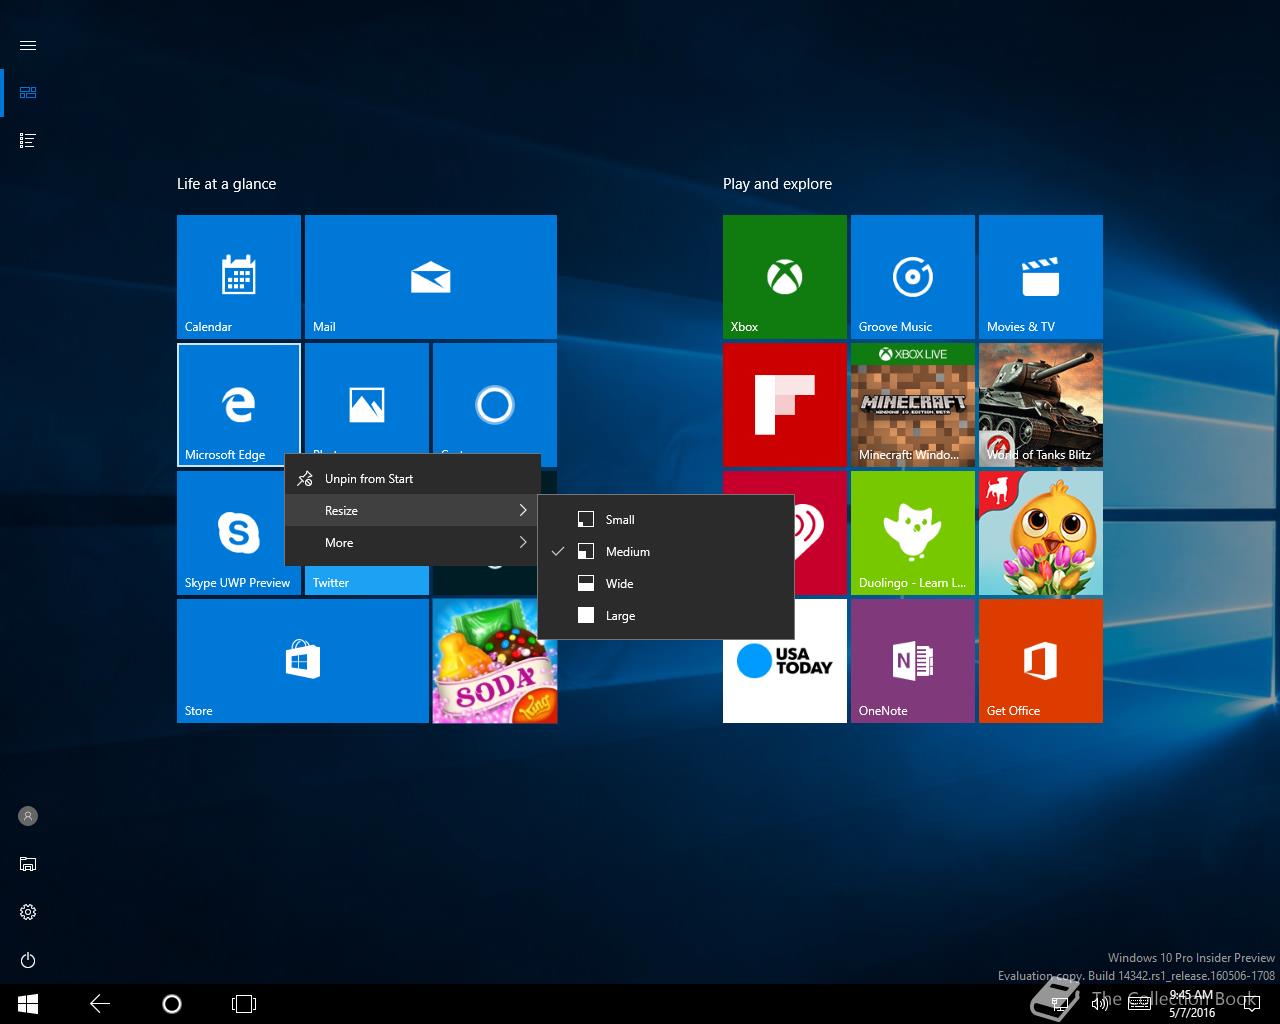Click the taskbar Back arrow
This screenshot has width=1280, height=1024.
click(100, 1003)
